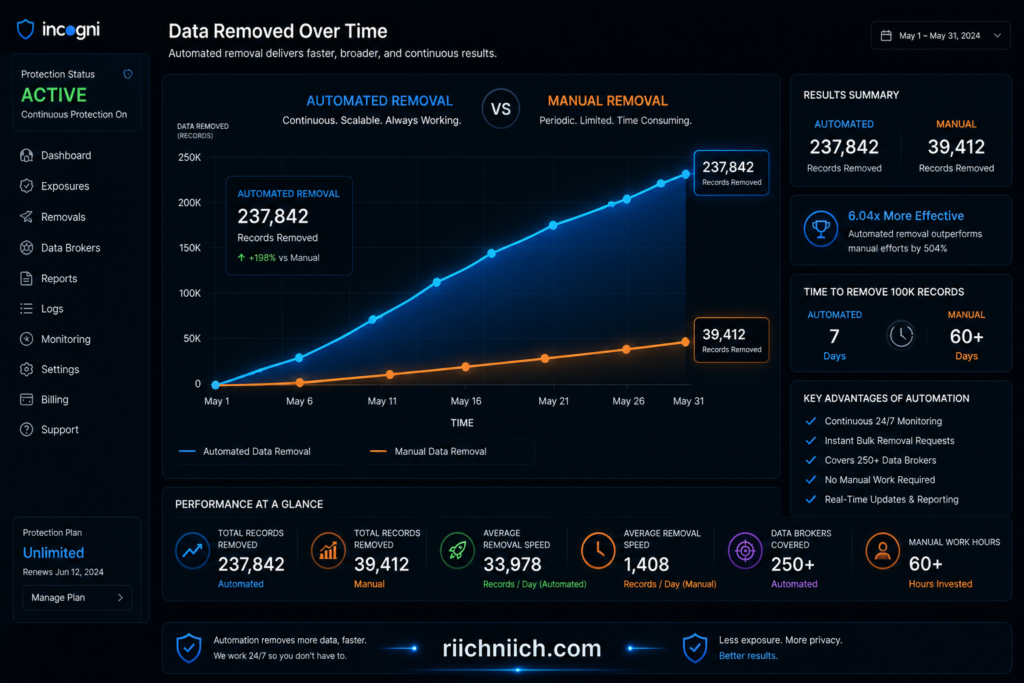Open Monitoring from sidebar label
Image resolution: width=1024 pixels, height=683 pixels.
pyautogui.click(x=66, y=339)
